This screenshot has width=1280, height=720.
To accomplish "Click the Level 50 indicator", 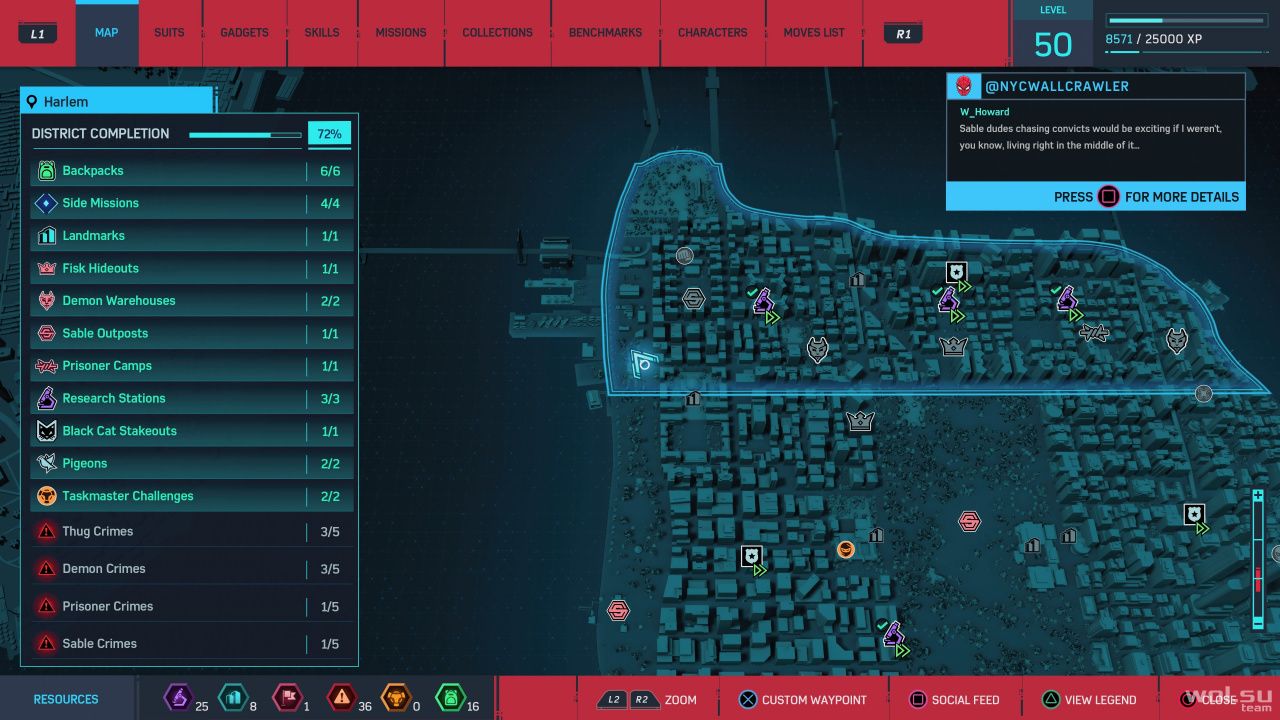I will pos(1053,34).
